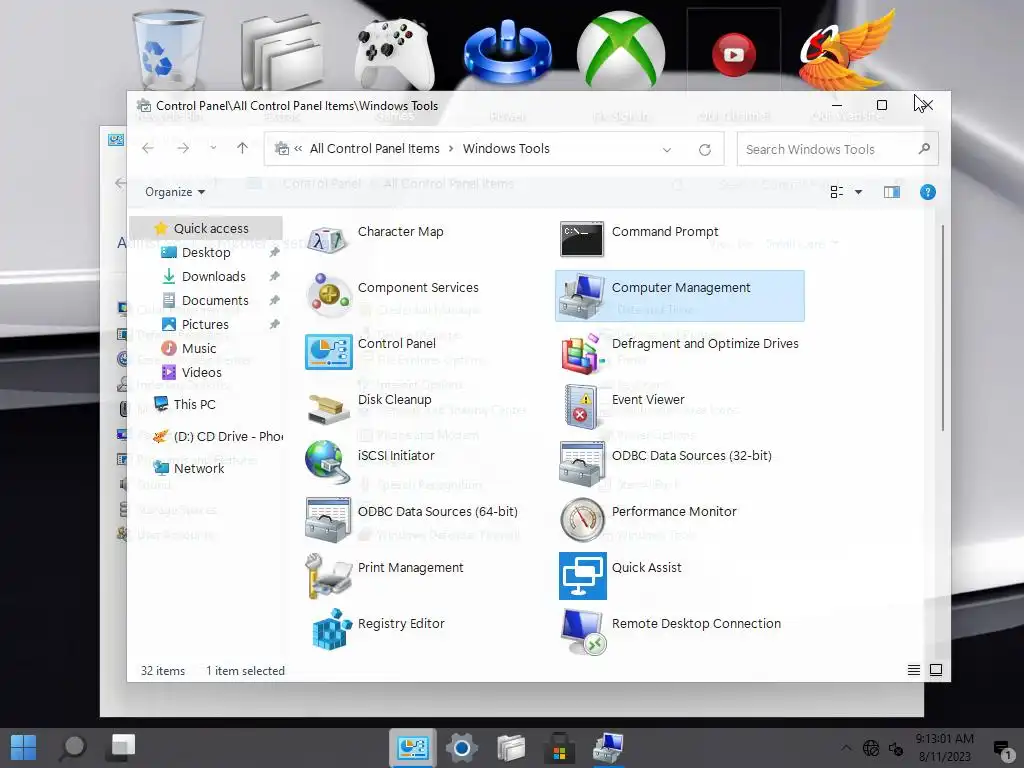Viewport: 1024px width, 768px height.
Task: Open the Character Map icon
Action: point(328,240)
